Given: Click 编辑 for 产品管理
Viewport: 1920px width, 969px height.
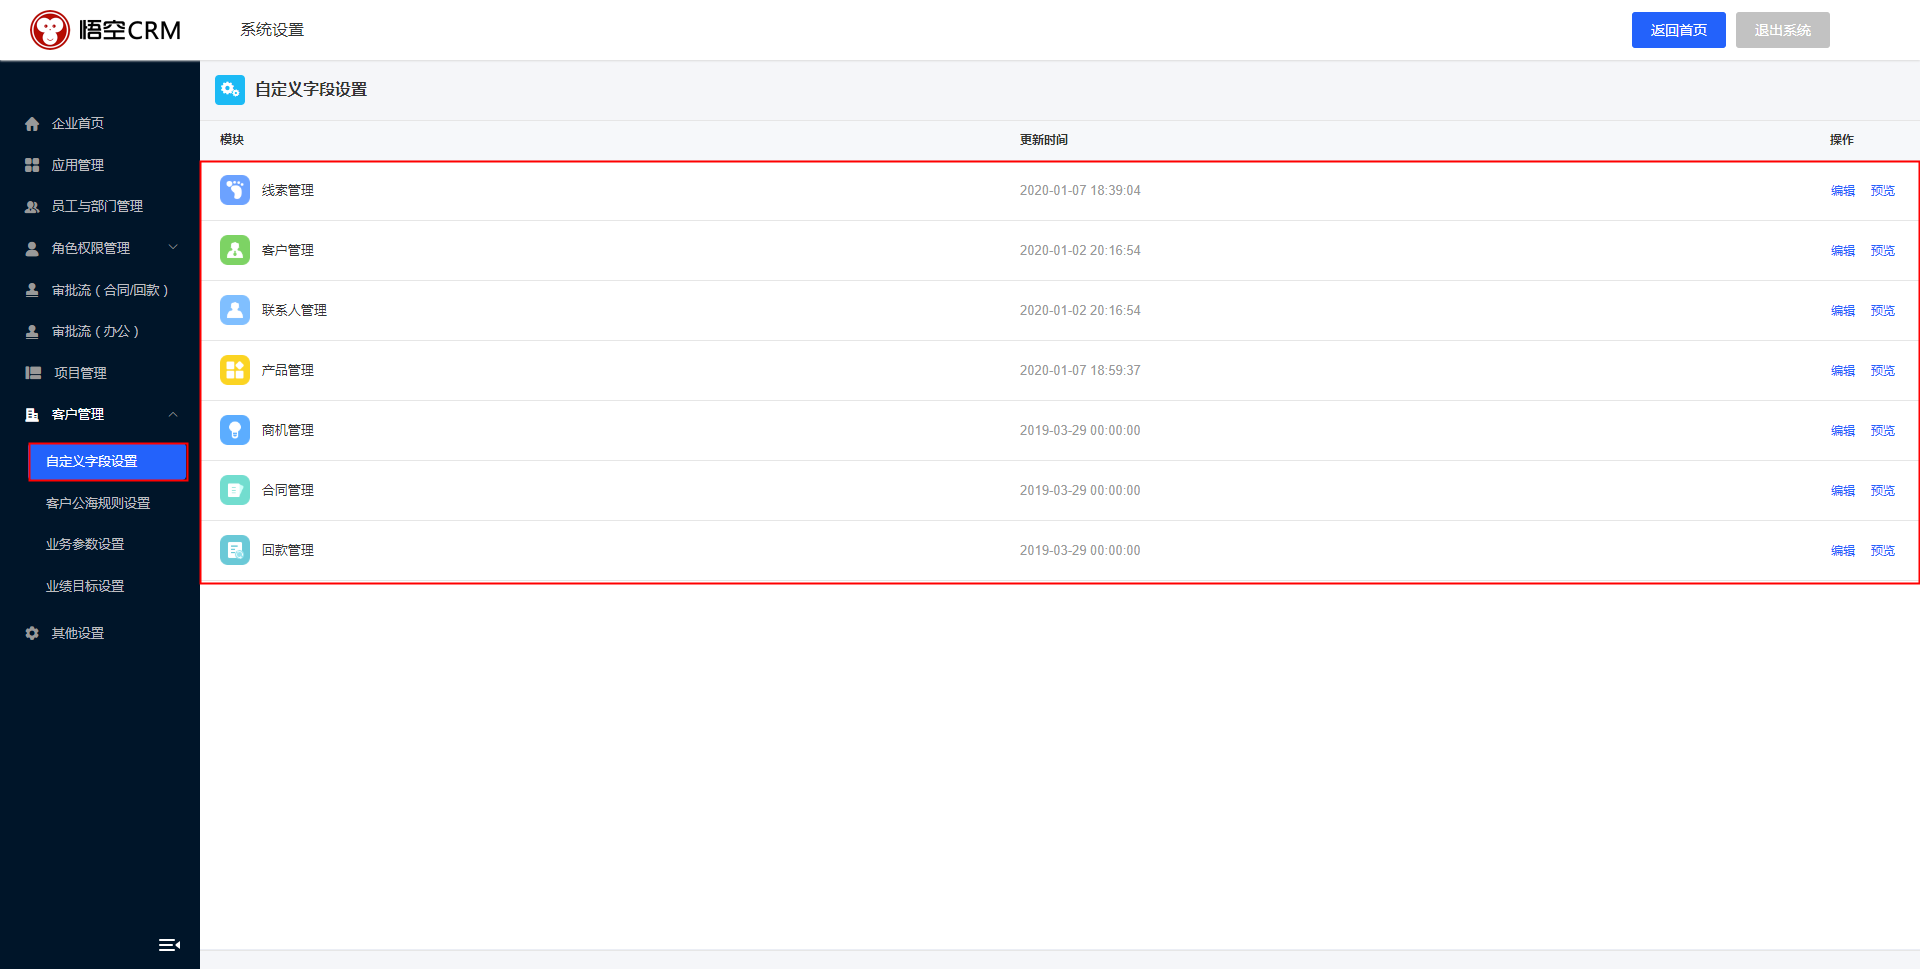Looking at the screenshot, I should (x=1843, y=370).
